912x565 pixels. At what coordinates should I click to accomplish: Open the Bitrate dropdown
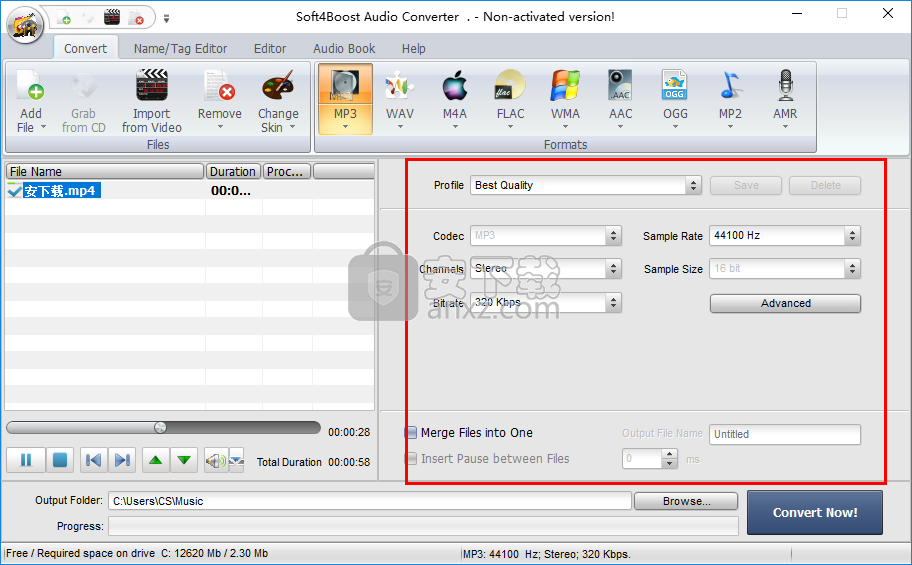(613, 302)
